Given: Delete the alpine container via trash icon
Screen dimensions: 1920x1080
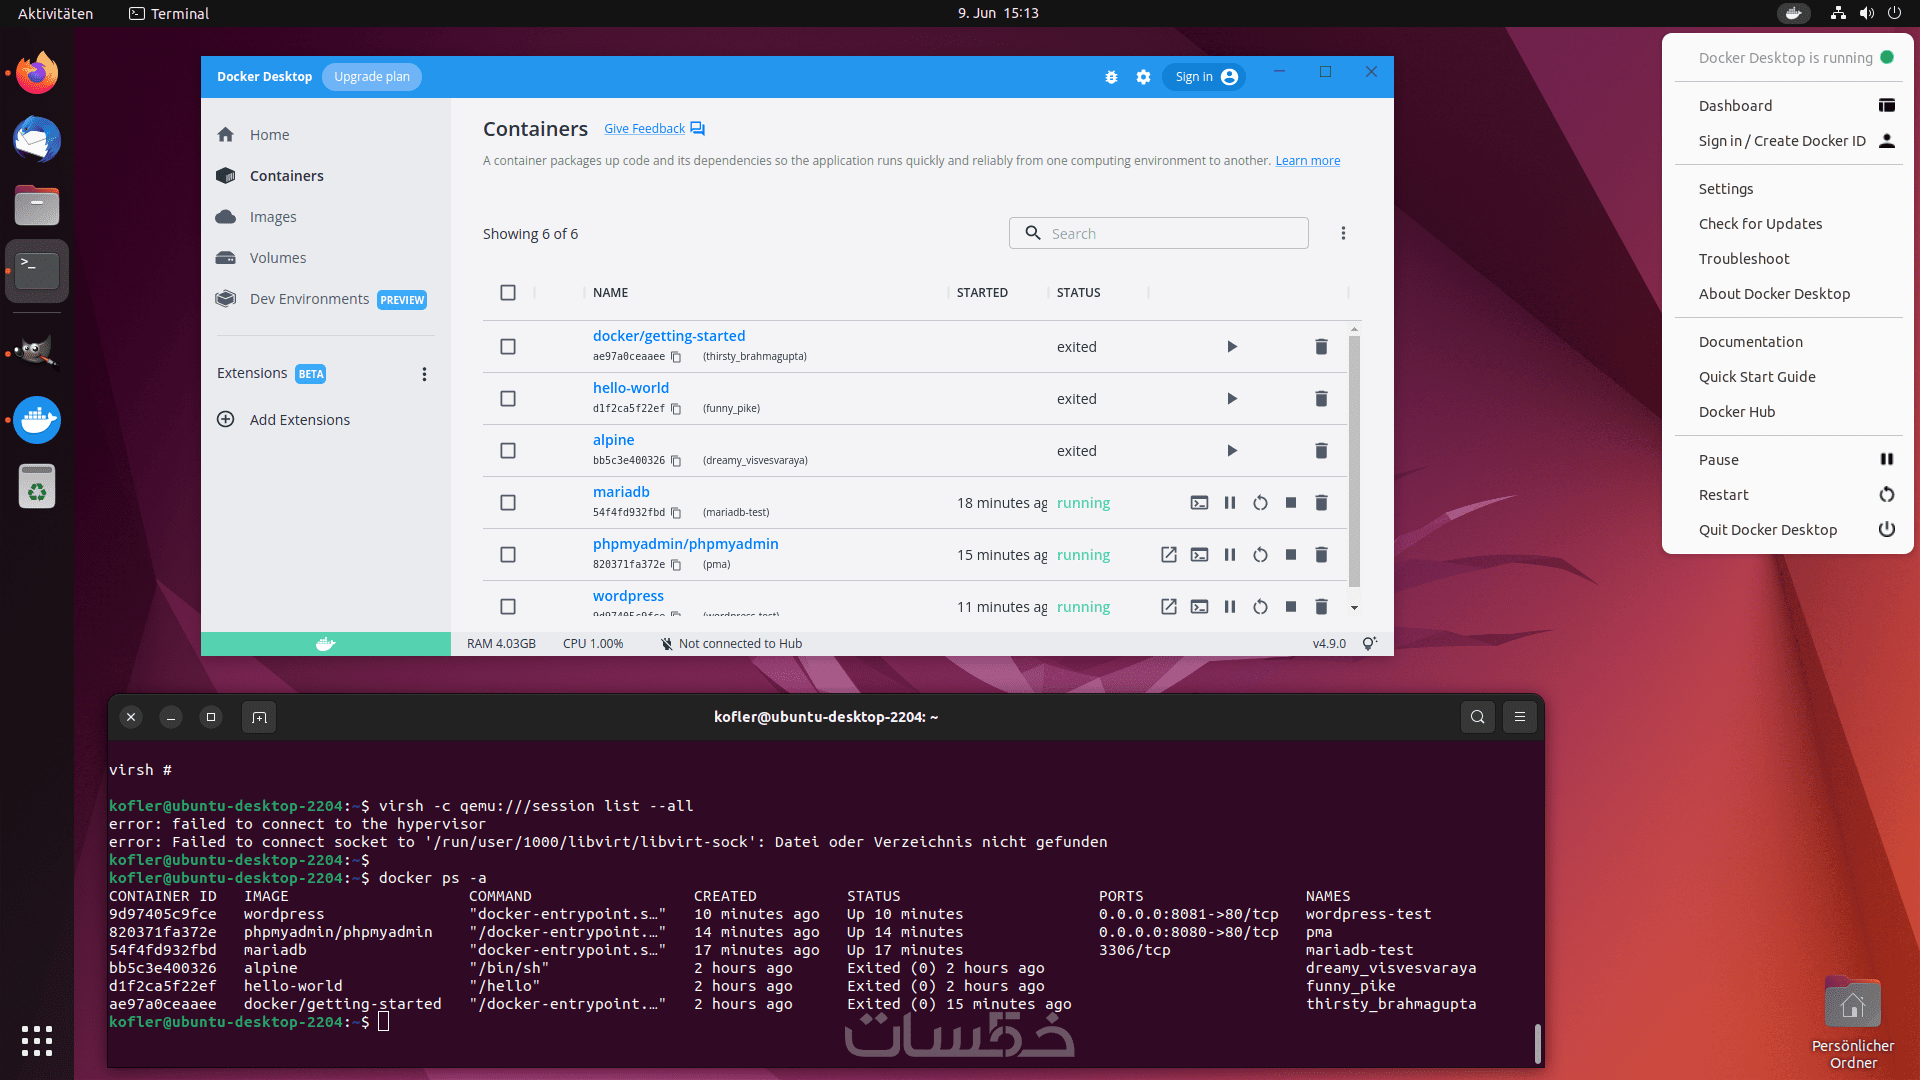Looking at the screenshot, I should pyautogui.click(x=1321, y=451).
